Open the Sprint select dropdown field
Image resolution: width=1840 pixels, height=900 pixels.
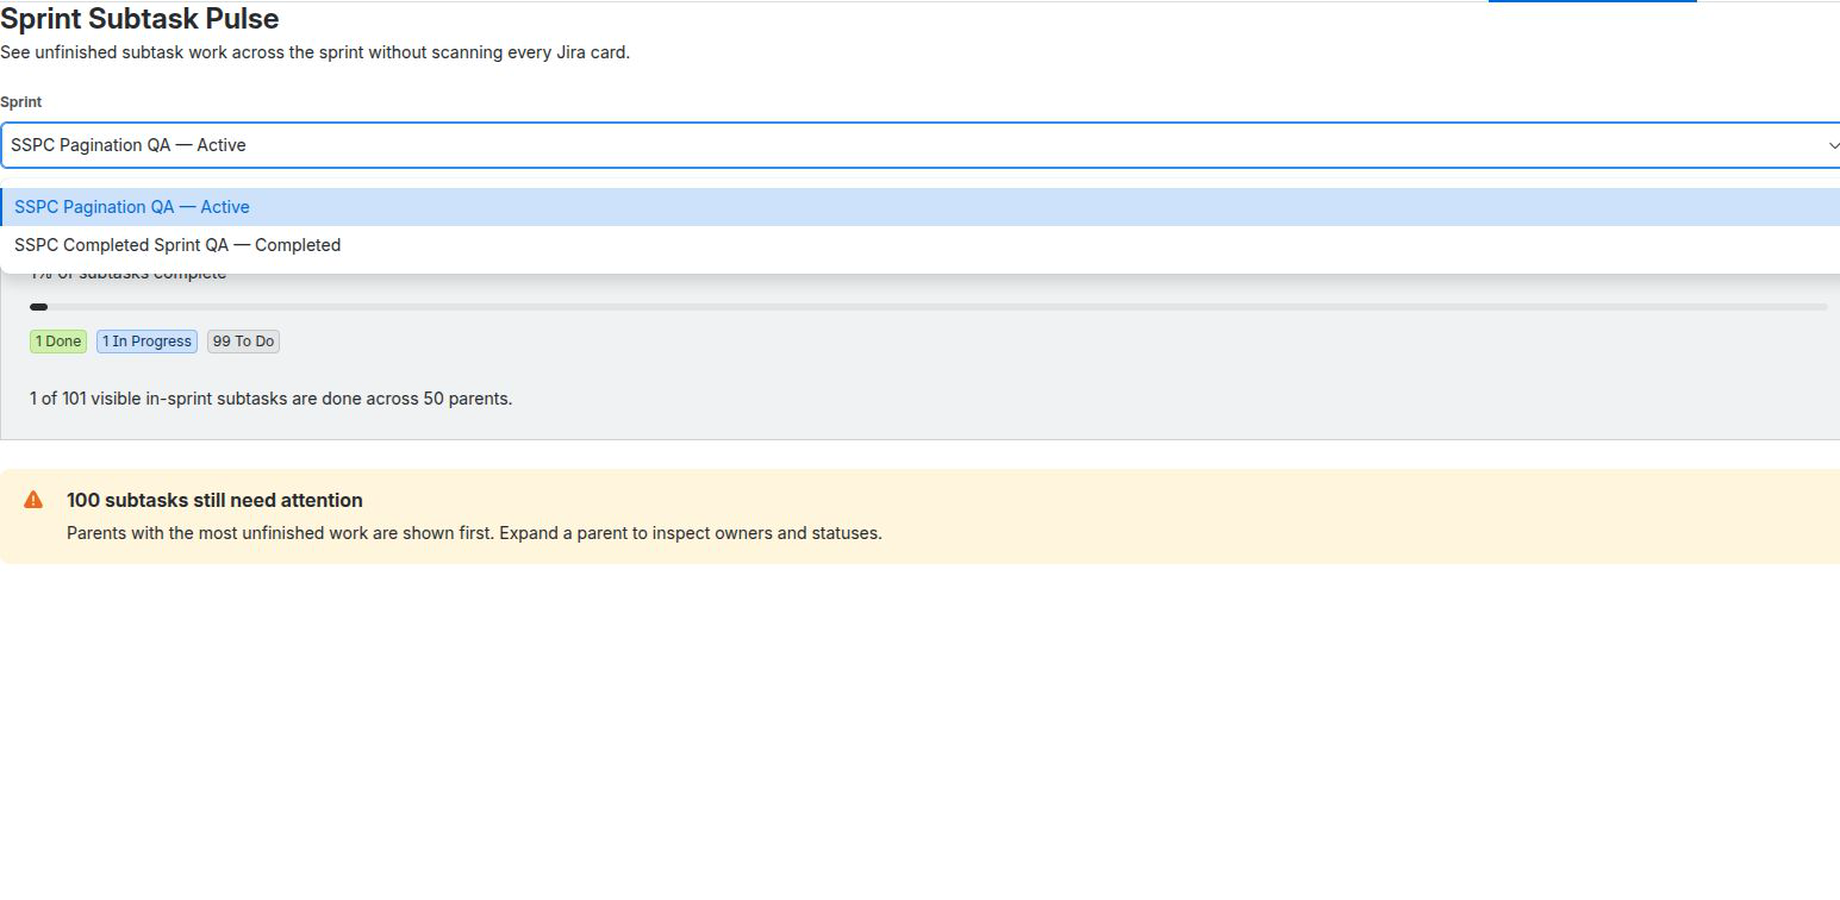click(x=920, y=145)
